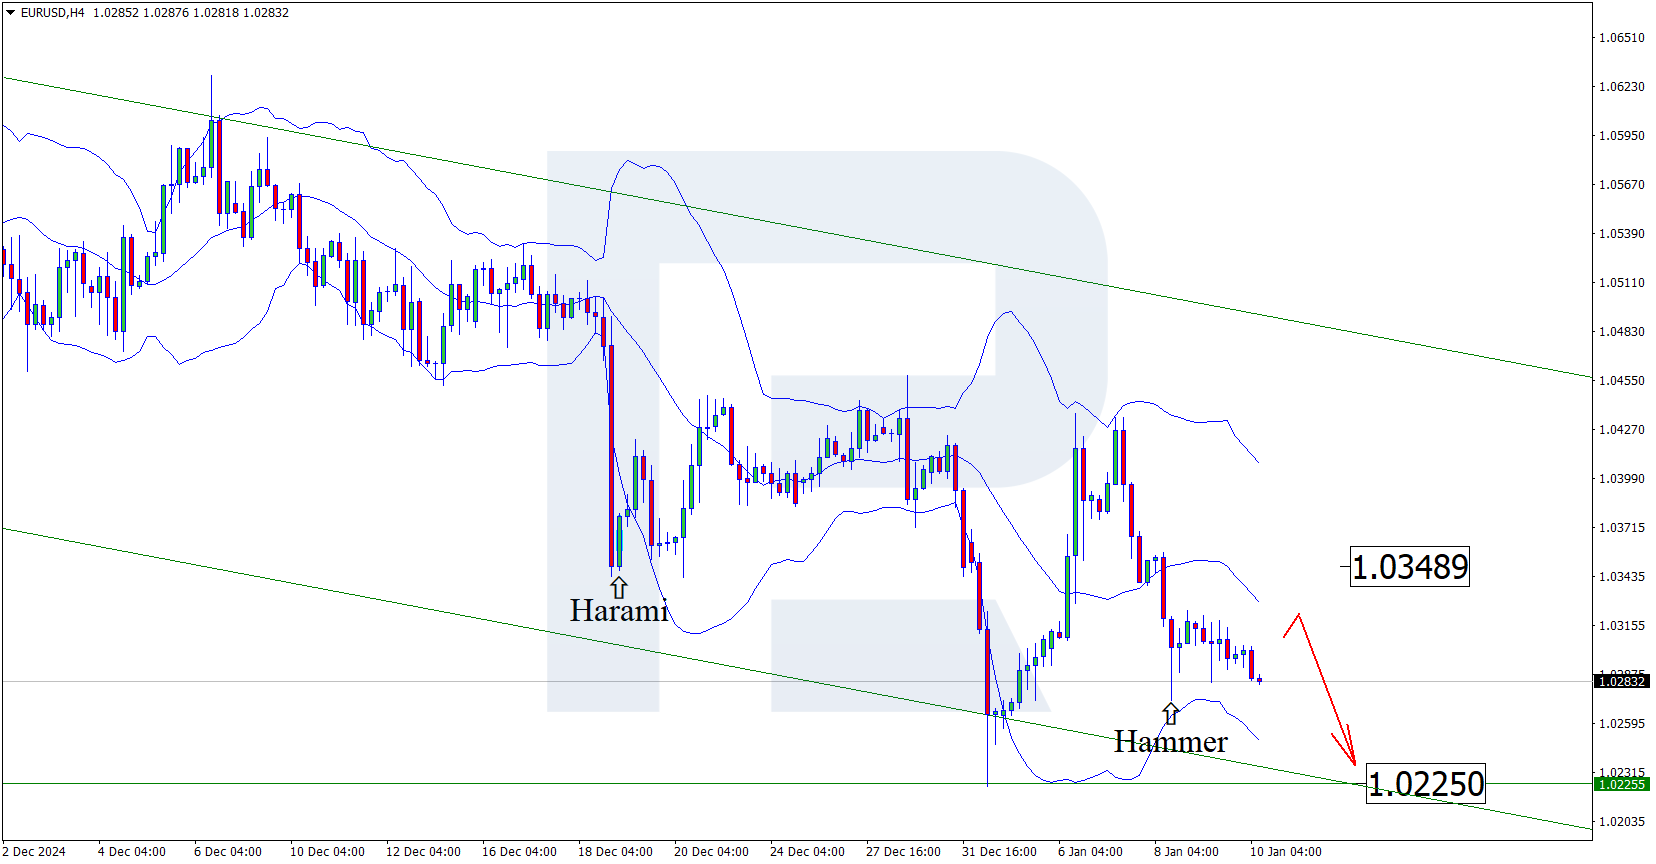Click the EURUSD,H4 symbol label
Viewport: 1656px width, 864px height.
[53, 13]
